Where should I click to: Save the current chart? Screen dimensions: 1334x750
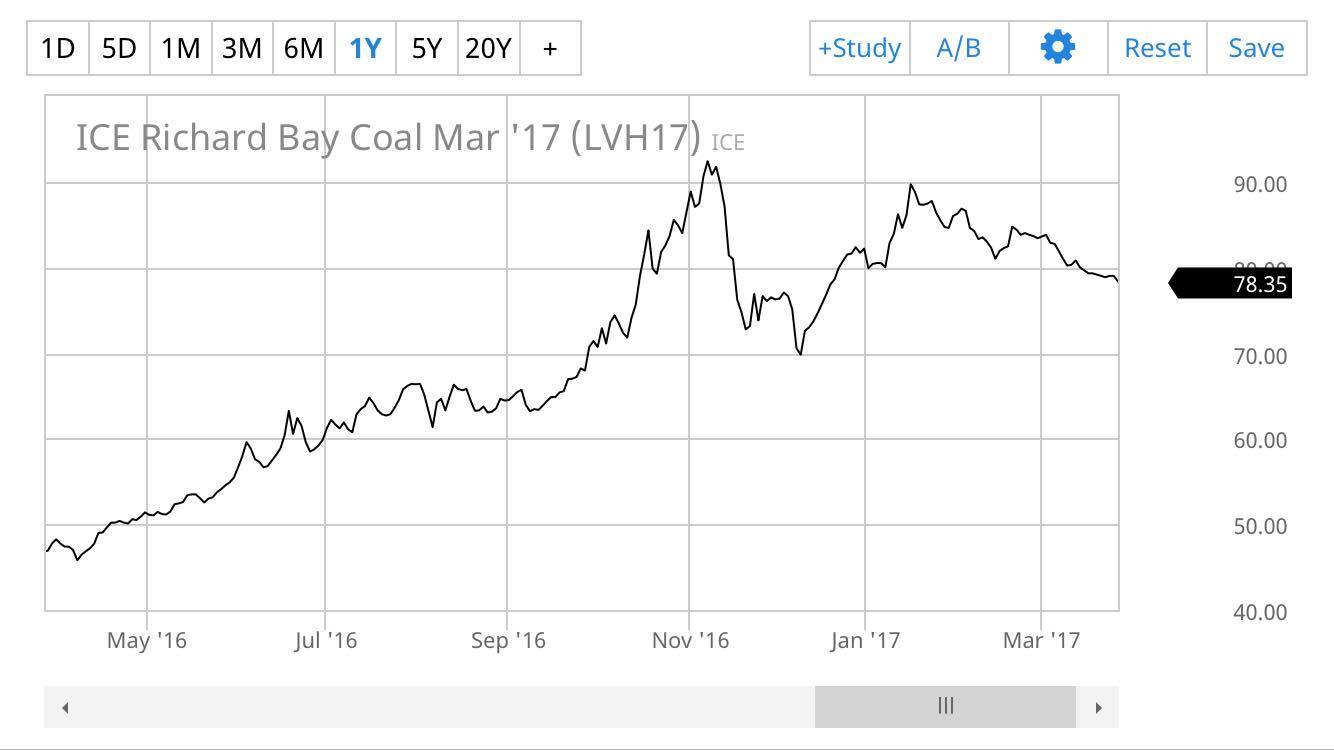(1256, 48)
